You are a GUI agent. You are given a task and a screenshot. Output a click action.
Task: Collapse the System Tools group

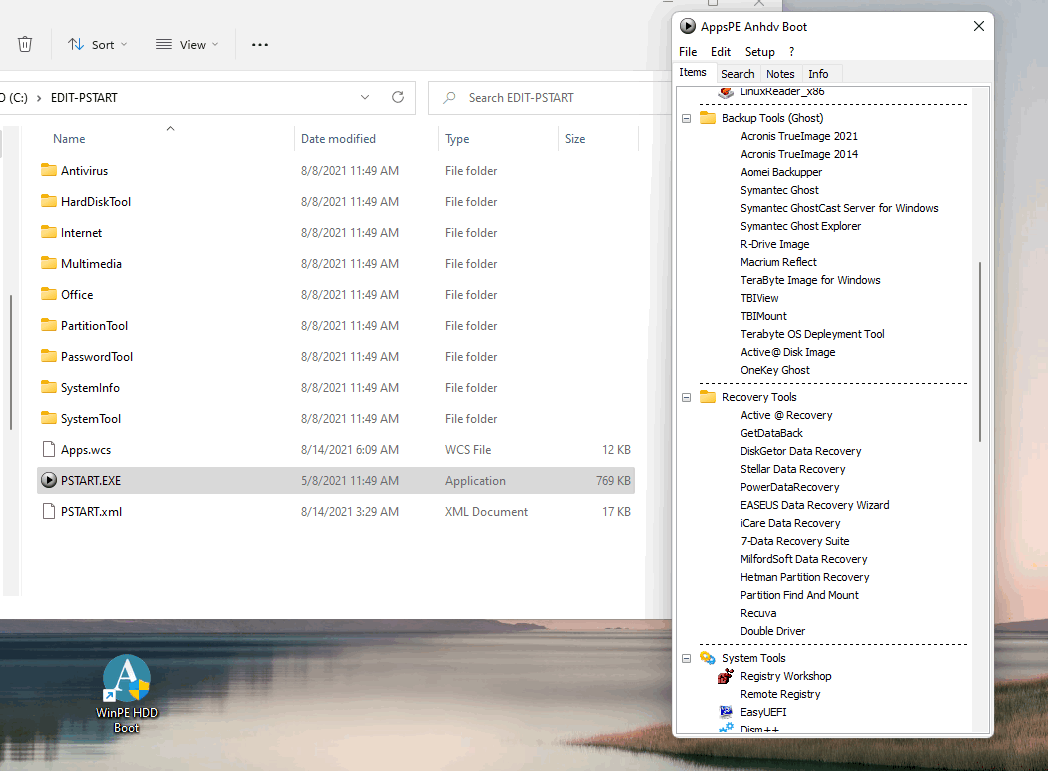tap(686, 659)
